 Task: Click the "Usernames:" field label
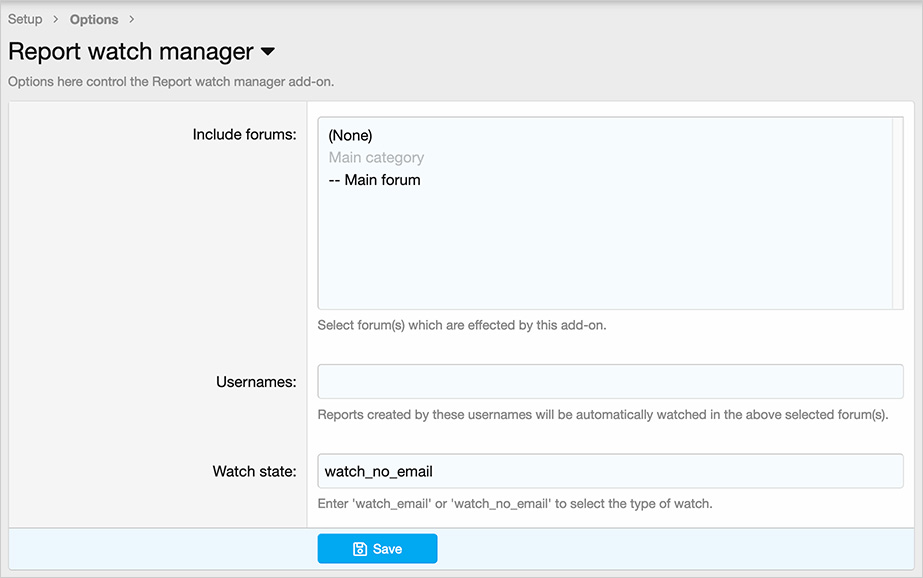click(x=256, y=382)
